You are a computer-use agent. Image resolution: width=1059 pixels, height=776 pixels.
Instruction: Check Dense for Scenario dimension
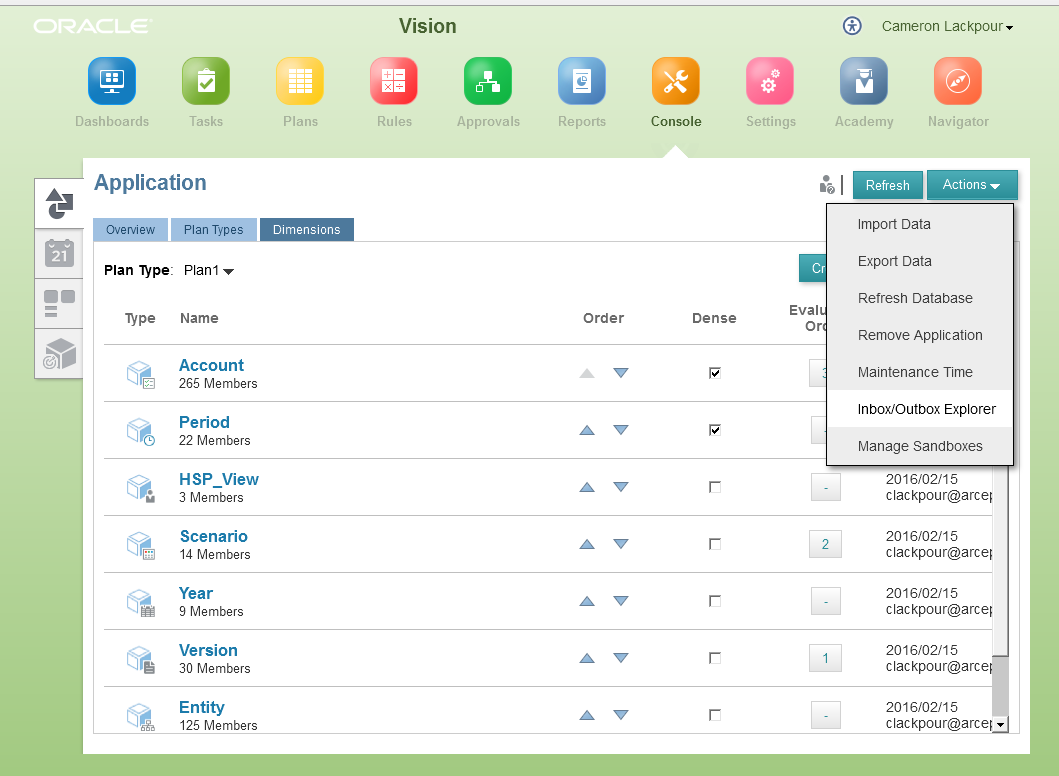[715, 544]
